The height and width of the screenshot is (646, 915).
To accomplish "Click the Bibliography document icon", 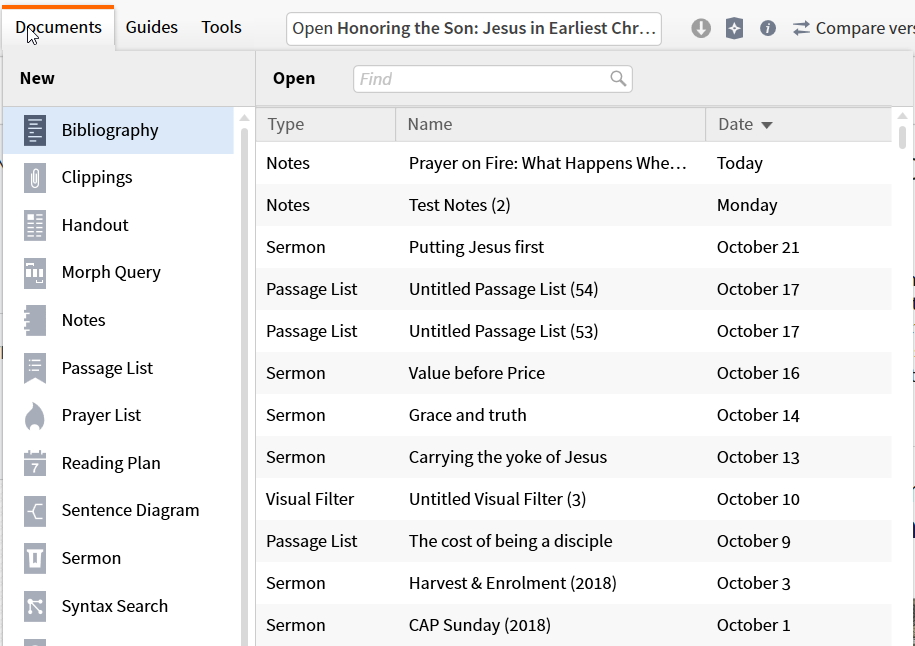I will (x=35, y=130).
